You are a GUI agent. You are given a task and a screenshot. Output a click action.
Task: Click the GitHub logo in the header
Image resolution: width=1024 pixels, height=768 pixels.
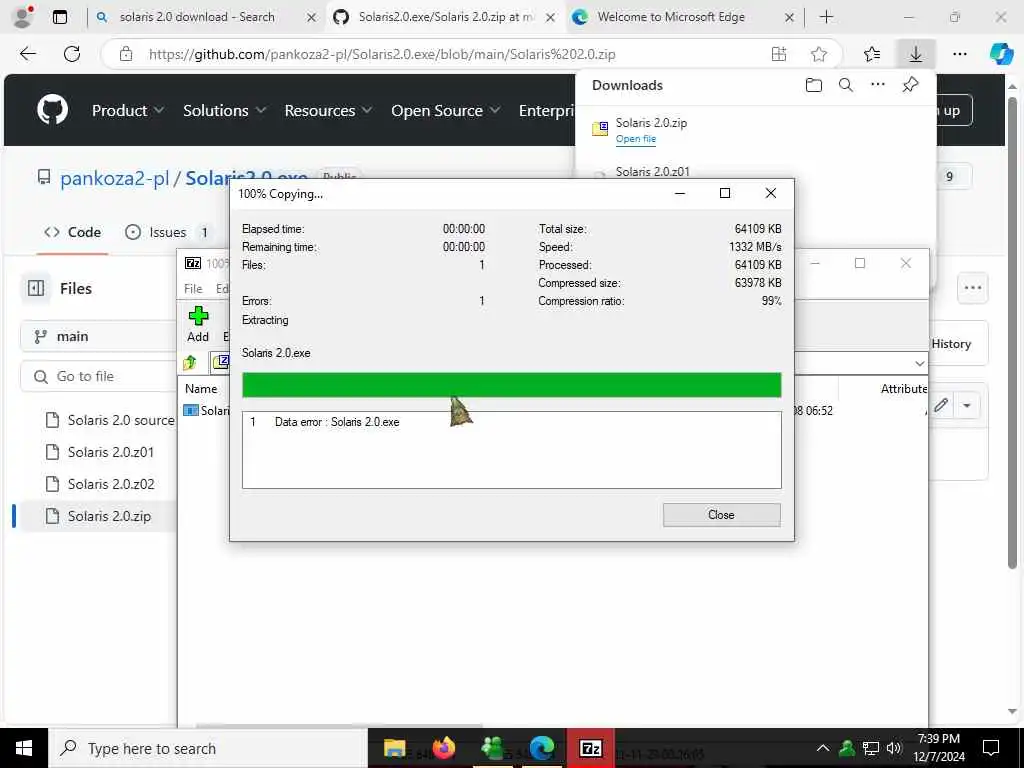[x=52, y=110]
